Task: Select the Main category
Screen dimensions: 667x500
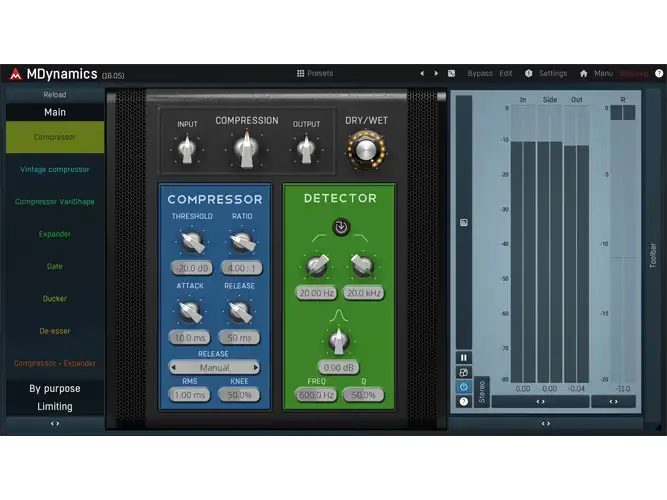Action: point(55,112)
